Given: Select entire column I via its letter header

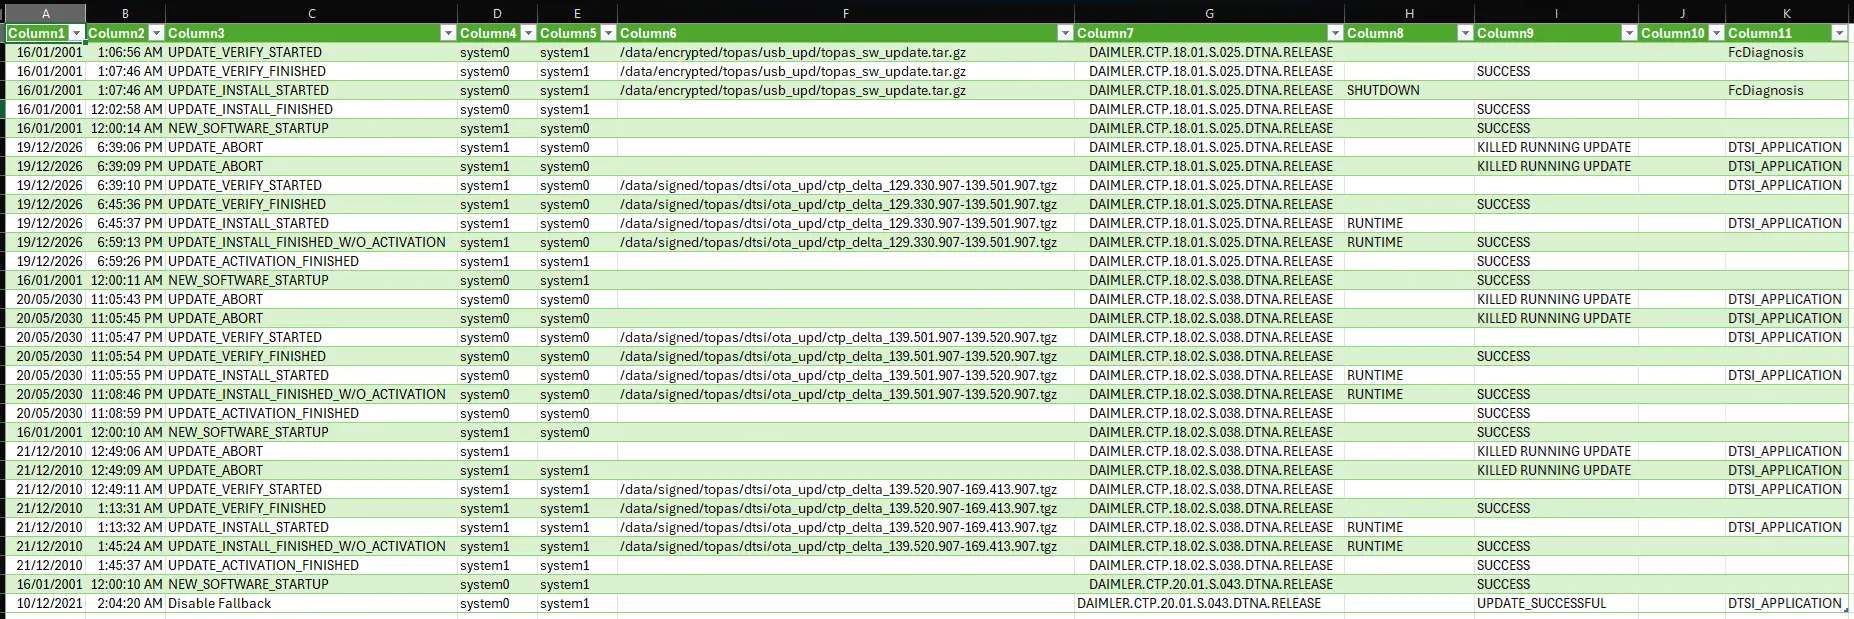Looking at the screenshot, I should click(1556, 14).
